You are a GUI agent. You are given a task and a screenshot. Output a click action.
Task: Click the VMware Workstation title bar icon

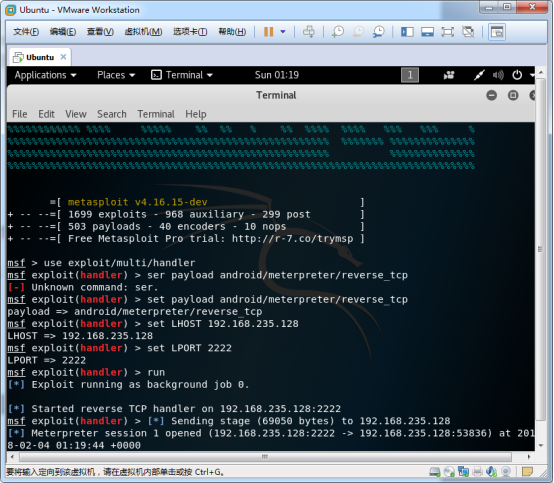pos(11,10)
